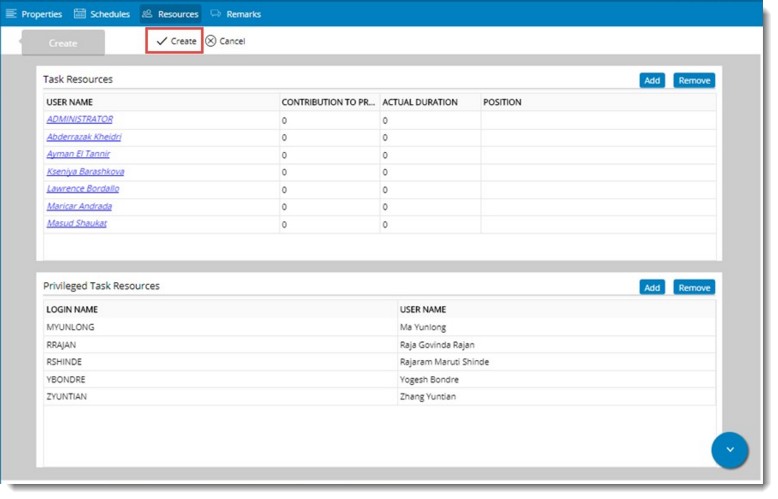
Task: Open the Abderrazak Kheidri user link
Action: (84, 137)
